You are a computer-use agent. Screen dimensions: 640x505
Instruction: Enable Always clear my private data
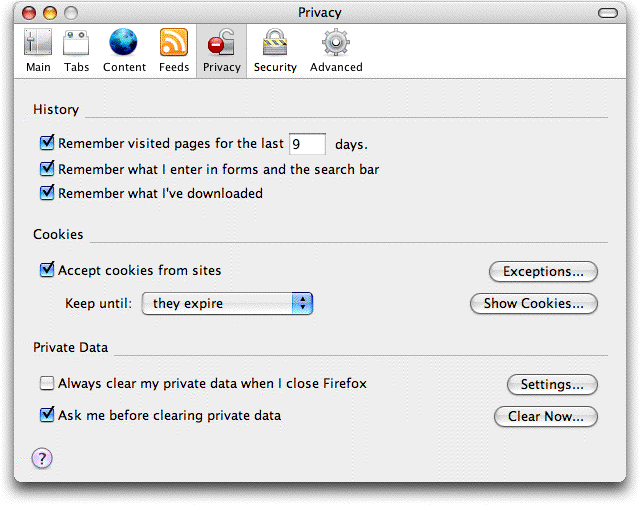coord(47,383)
